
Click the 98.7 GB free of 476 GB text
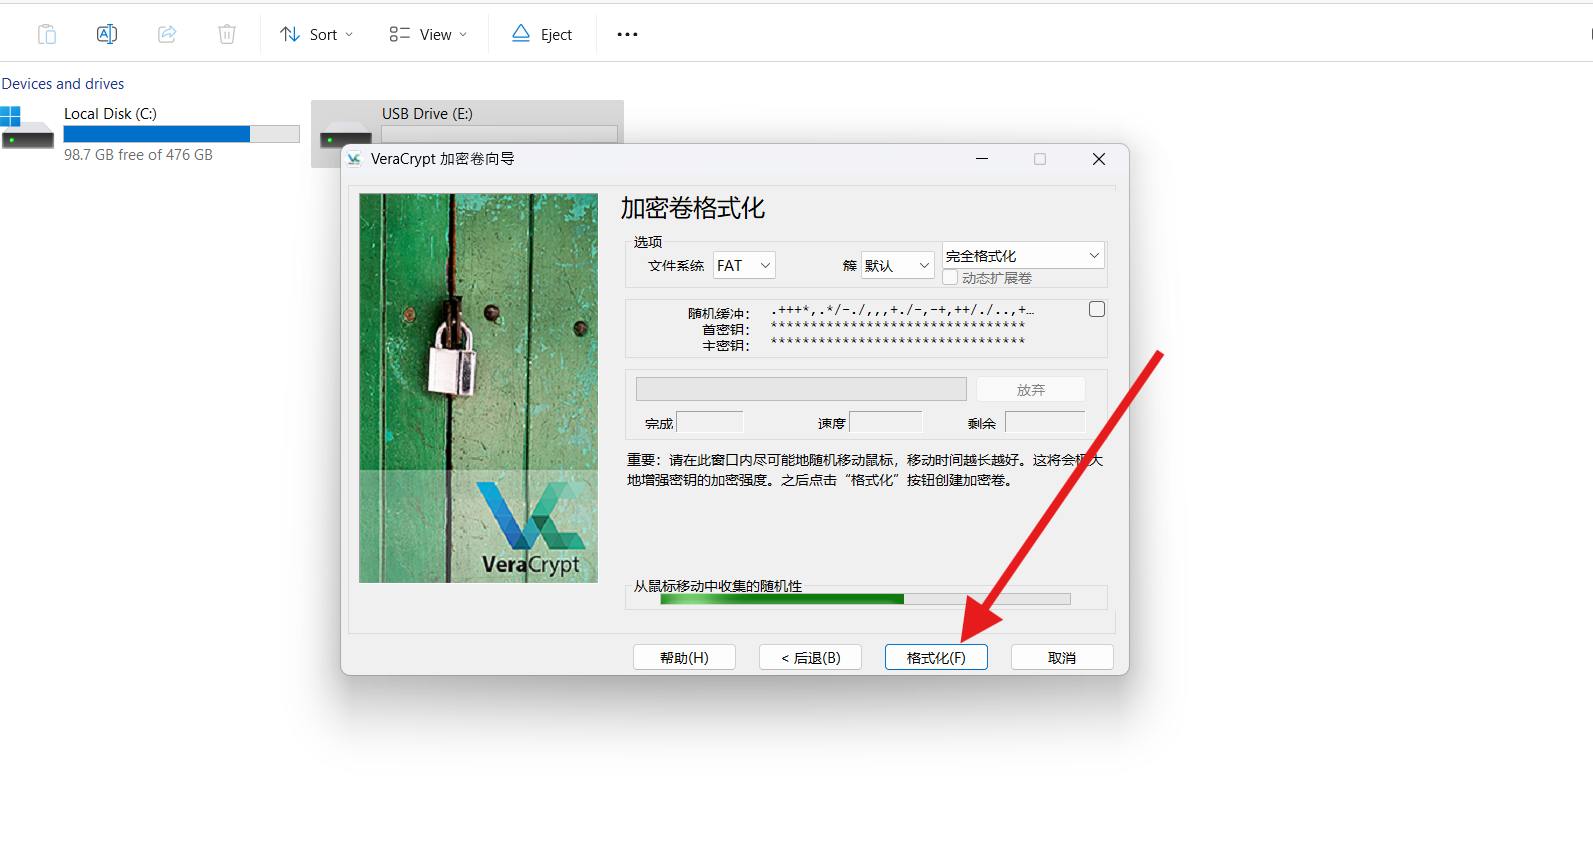click(x=138, y=155)
